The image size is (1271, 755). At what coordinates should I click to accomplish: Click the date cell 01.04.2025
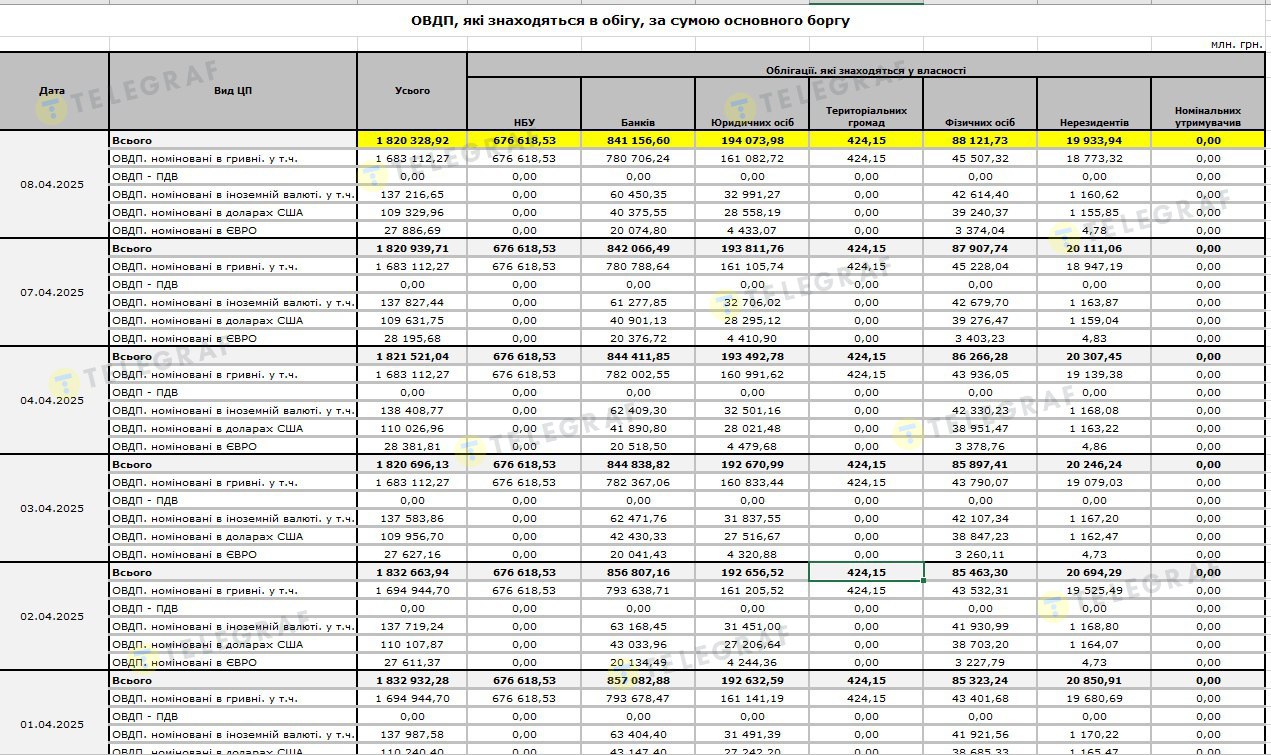pos(54,713)
